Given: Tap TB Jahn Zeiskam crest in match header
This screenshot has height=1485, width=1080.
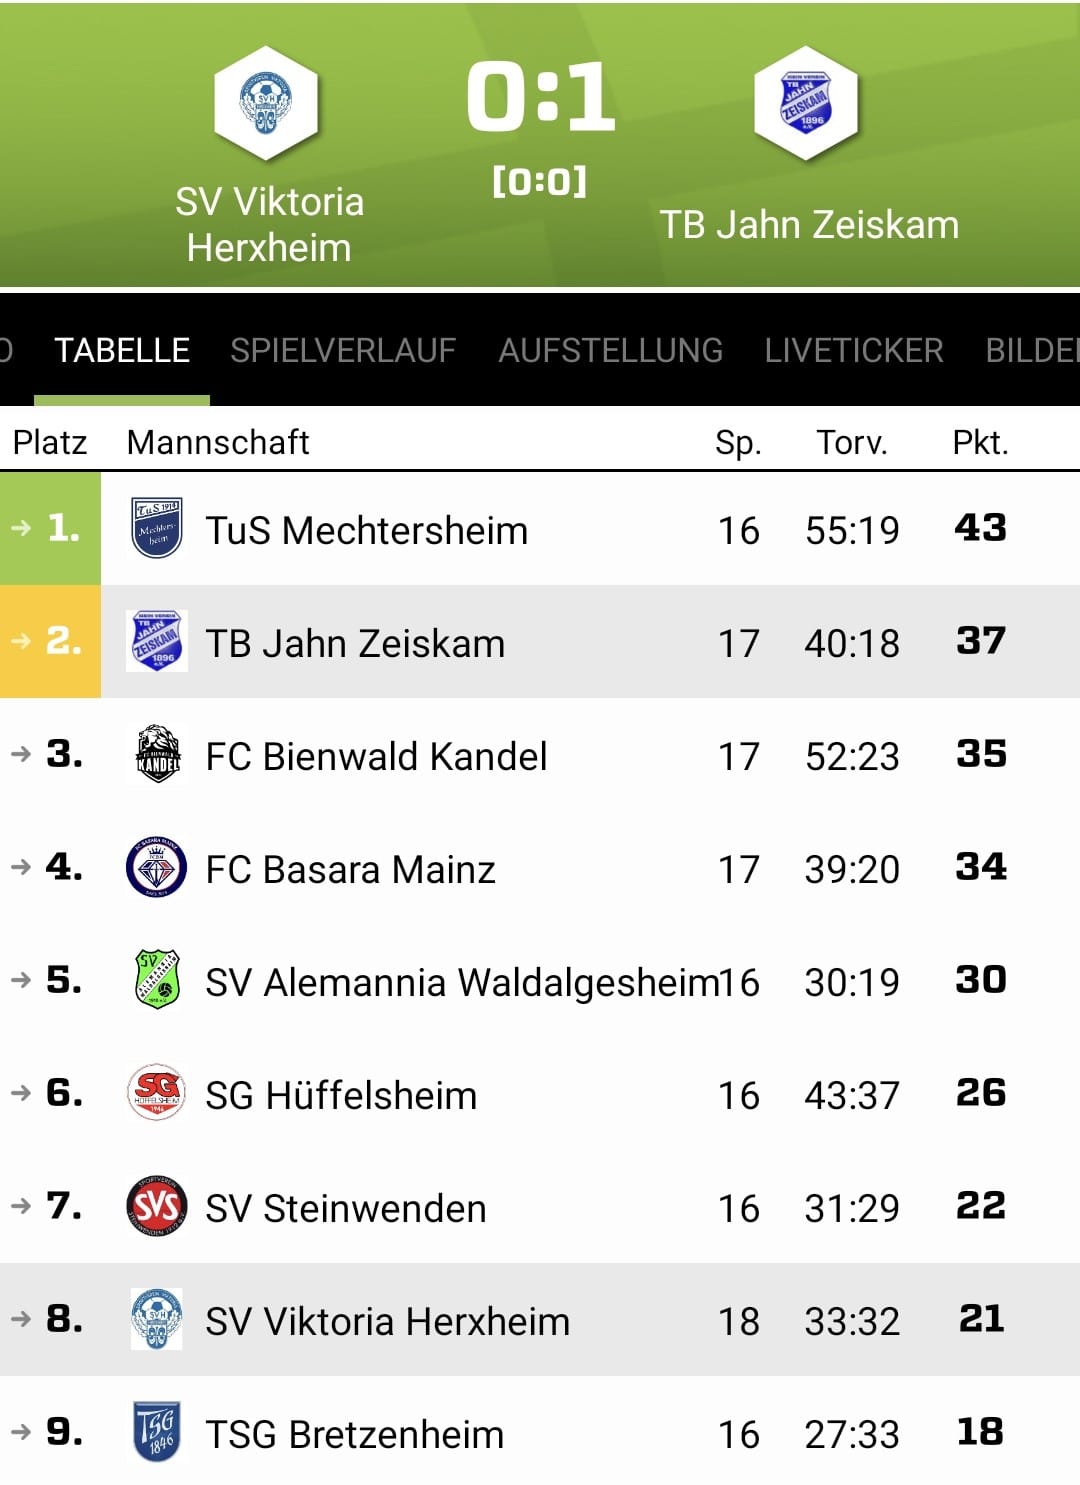Looking at the screenshot, I should pyautogui.click(x=805, y=102).
